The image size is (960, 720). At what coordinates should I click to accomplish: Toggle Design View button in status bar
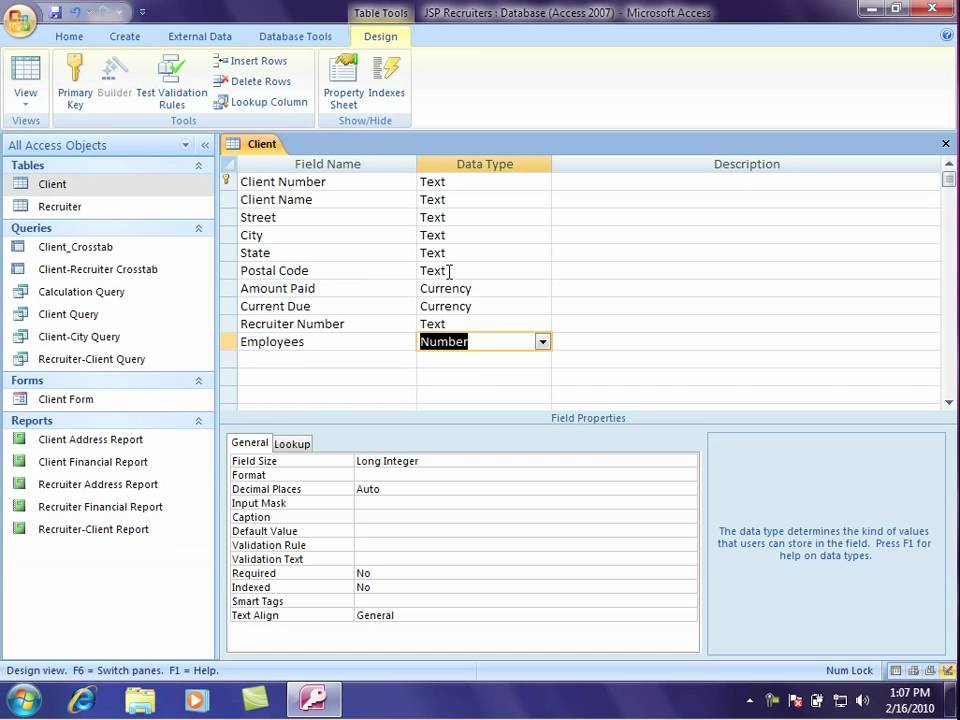(947, 670)
